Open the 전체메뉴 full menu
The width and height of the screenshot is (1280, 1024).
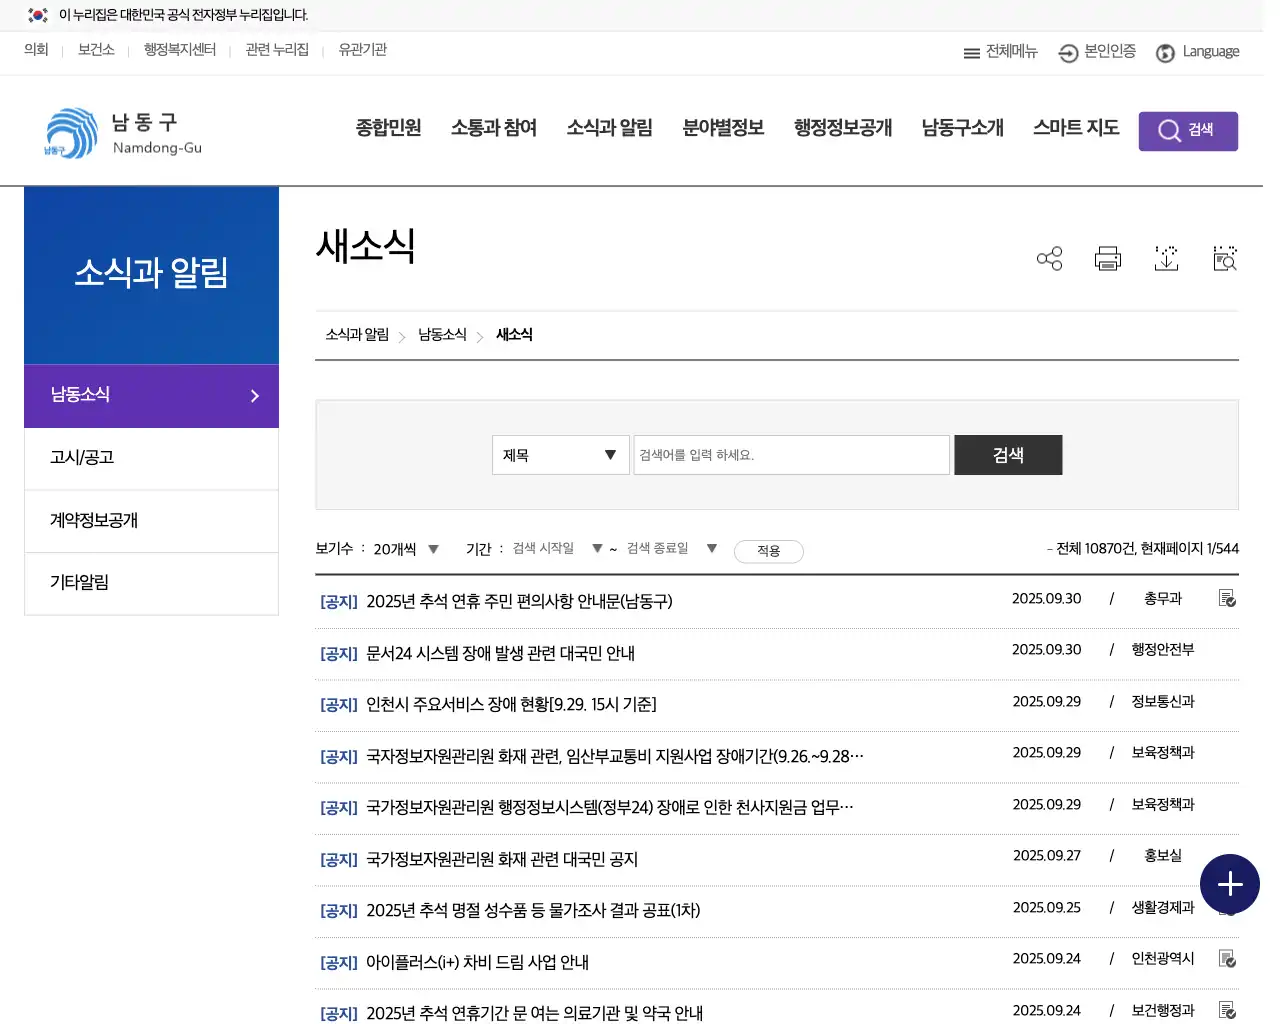click(x=999, y=52)
